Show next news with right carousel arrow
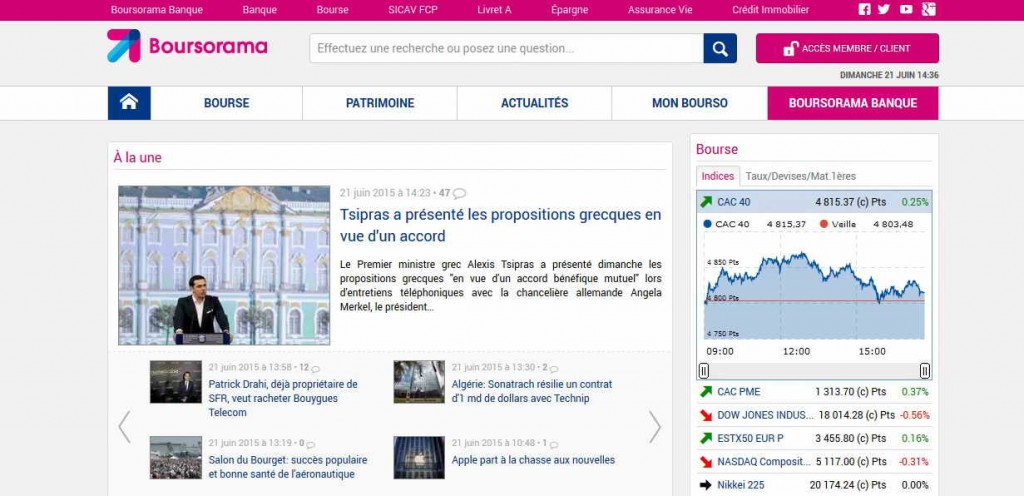The width and height of the screenshot is (1024, 496). 655,426
